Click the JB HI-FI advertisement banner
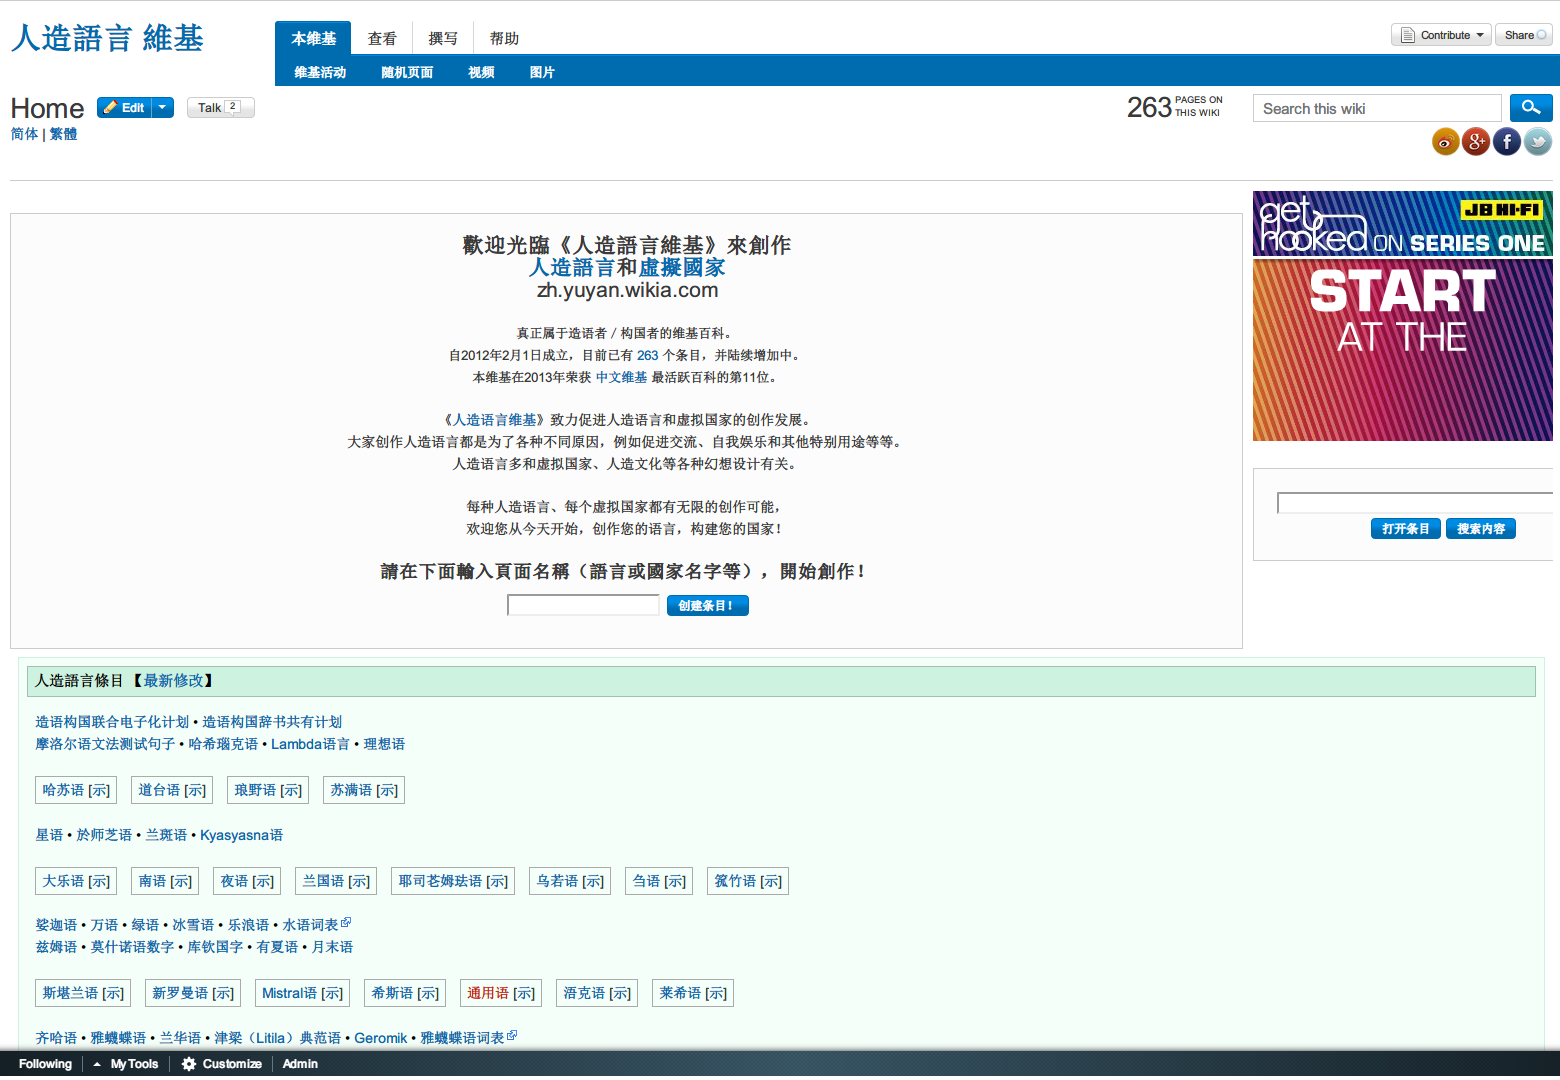The image size is (1560, 1080). click(x=1402, y=316)
